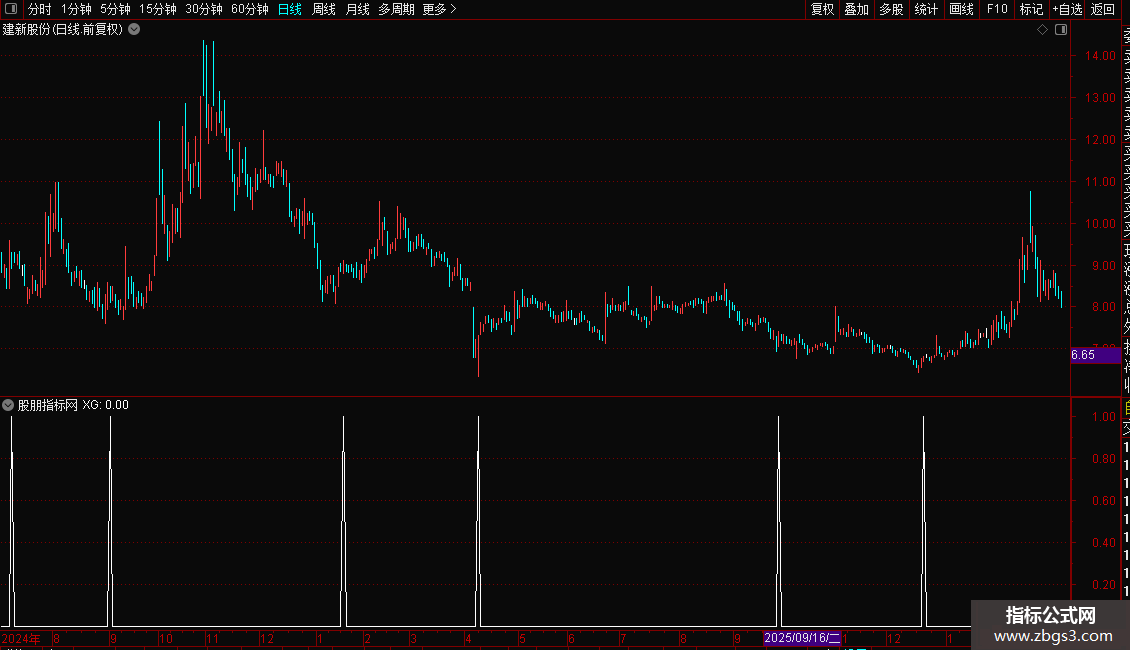Switch to 分时 intraday view

pyautogui.click(x=40, y=9)
